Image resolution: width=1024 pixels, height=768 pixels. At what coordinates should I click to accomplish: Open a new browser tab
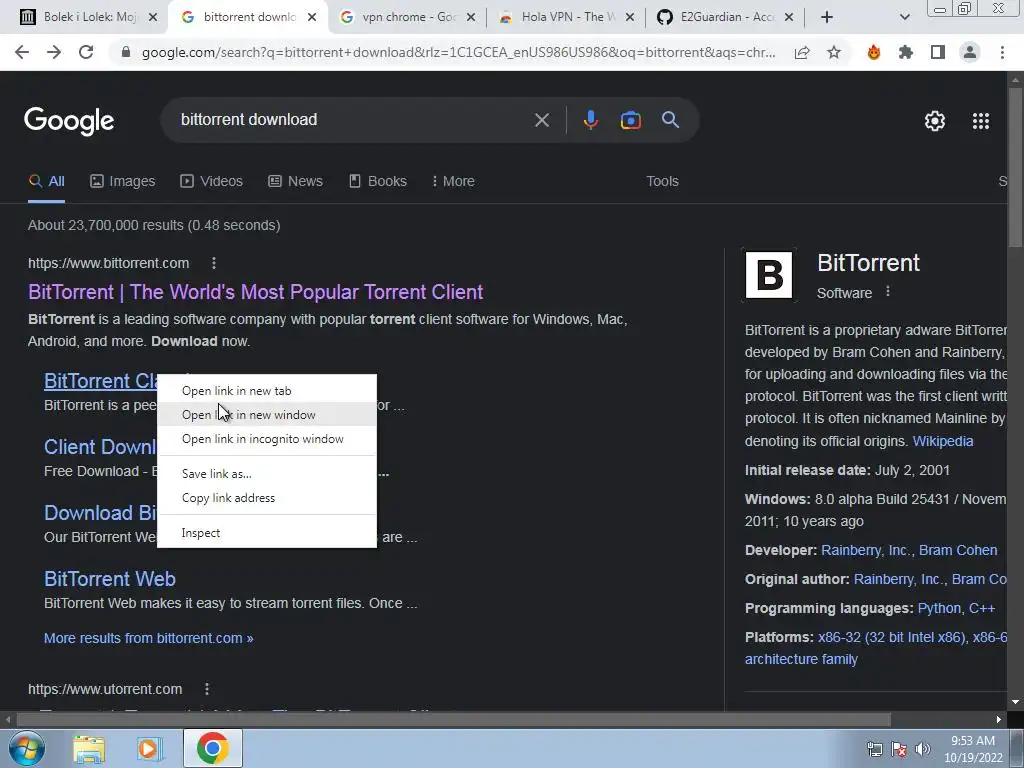click(x=827, y=17)
